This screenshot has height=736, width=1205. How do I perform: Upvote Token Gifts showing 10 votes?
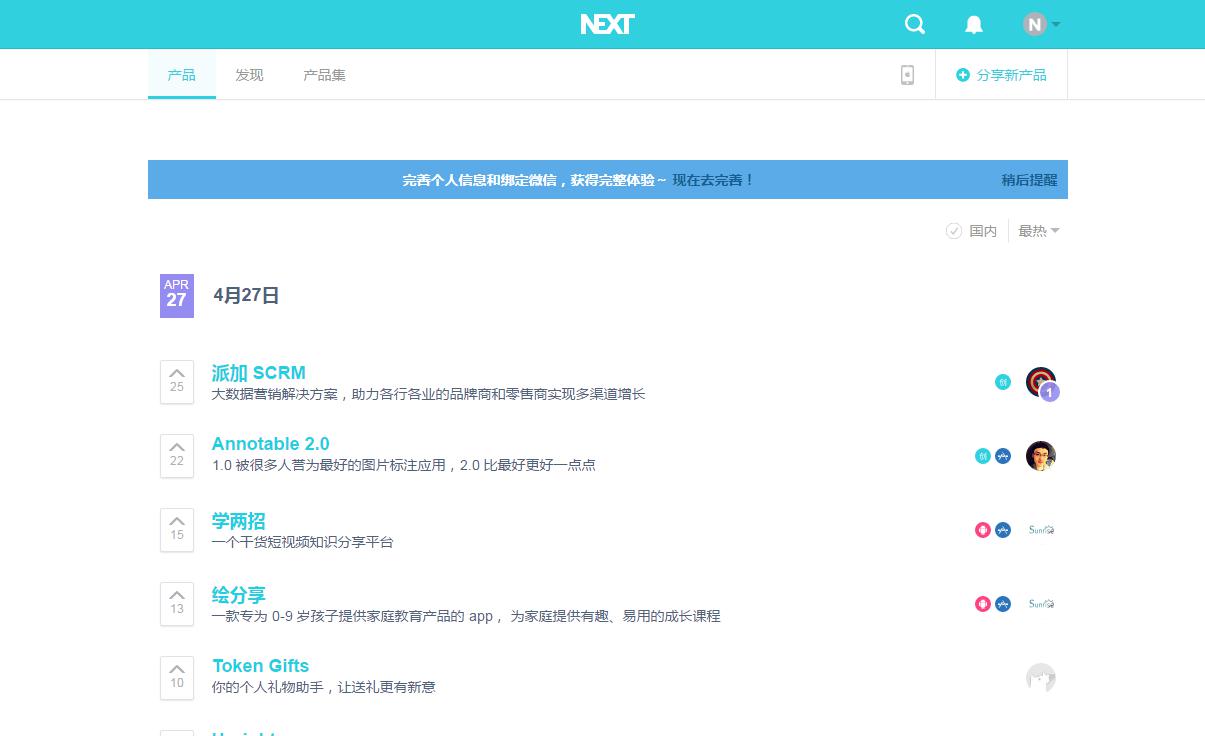(177, 677)
